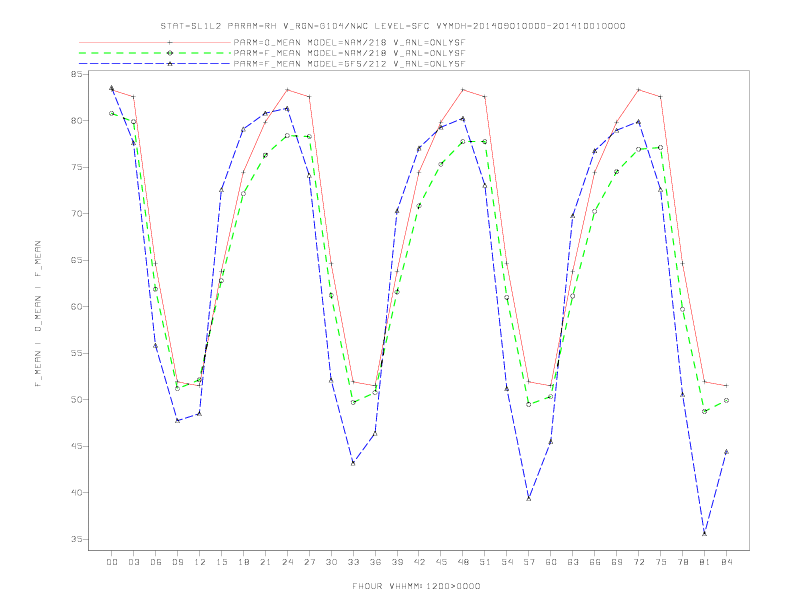Image resolution: width=792 pixels, height=612 pixels.
Task: Click the x-axis tick label 78
Action: click(682, 562)
